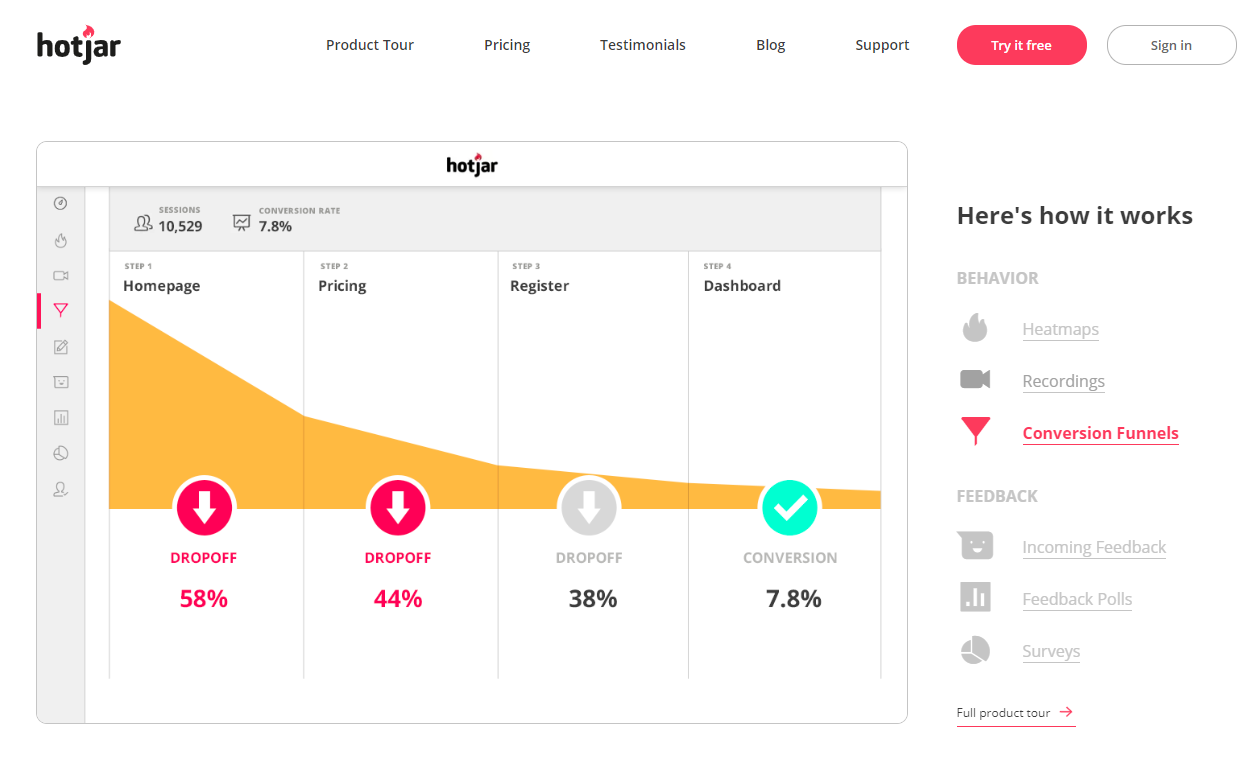Screen dimensions: 1260x759
Task: Click the user icon at sidebar bottom
Action: point(60,489)
